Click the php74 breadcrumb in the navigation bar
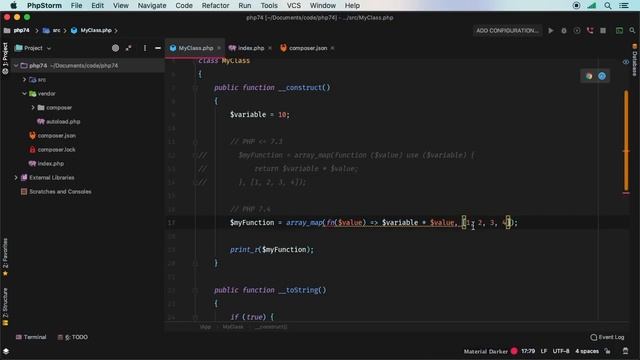This screenshot has height=360, width=640. click(x=17, y=31)
